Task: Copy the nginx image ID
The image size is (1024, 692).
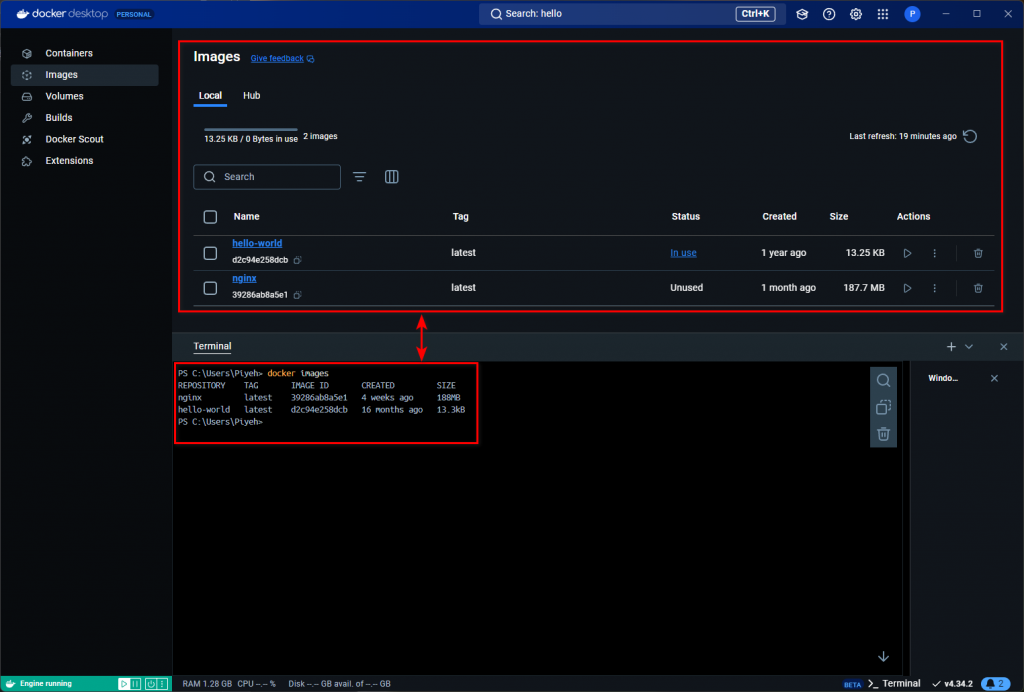Action: pyautogui.click(x=297, y=295)
